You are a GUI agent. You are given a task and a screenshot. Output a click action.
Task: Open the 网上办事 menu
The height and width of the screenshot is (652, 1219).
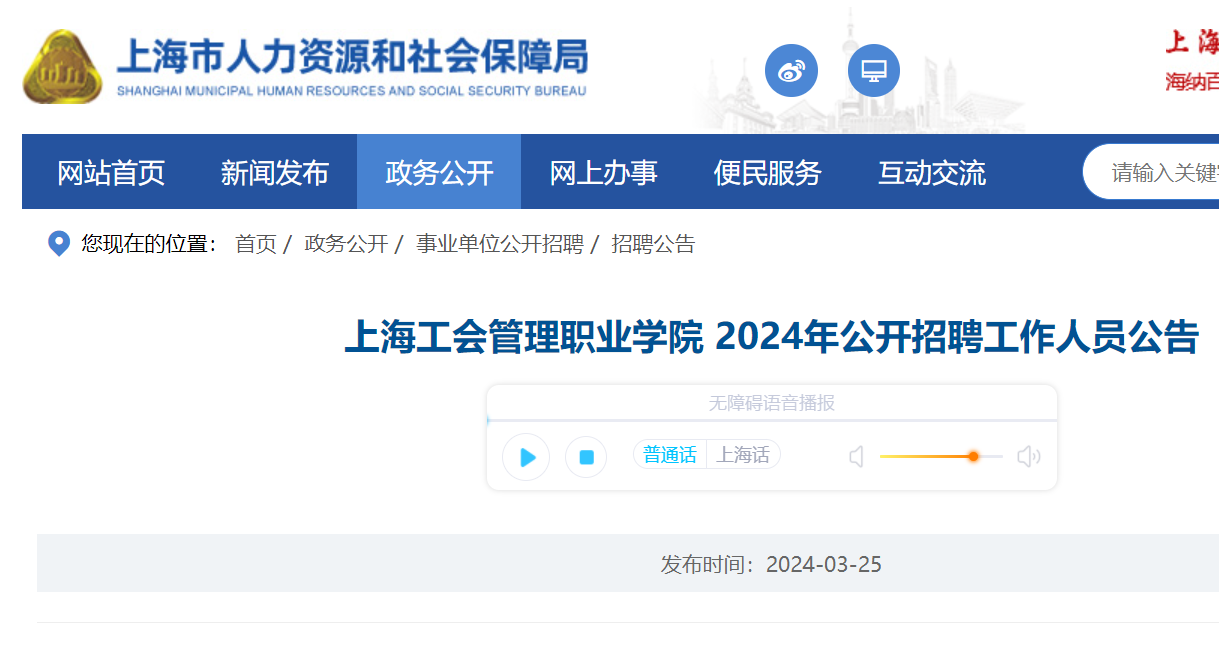tap(603, 172)
